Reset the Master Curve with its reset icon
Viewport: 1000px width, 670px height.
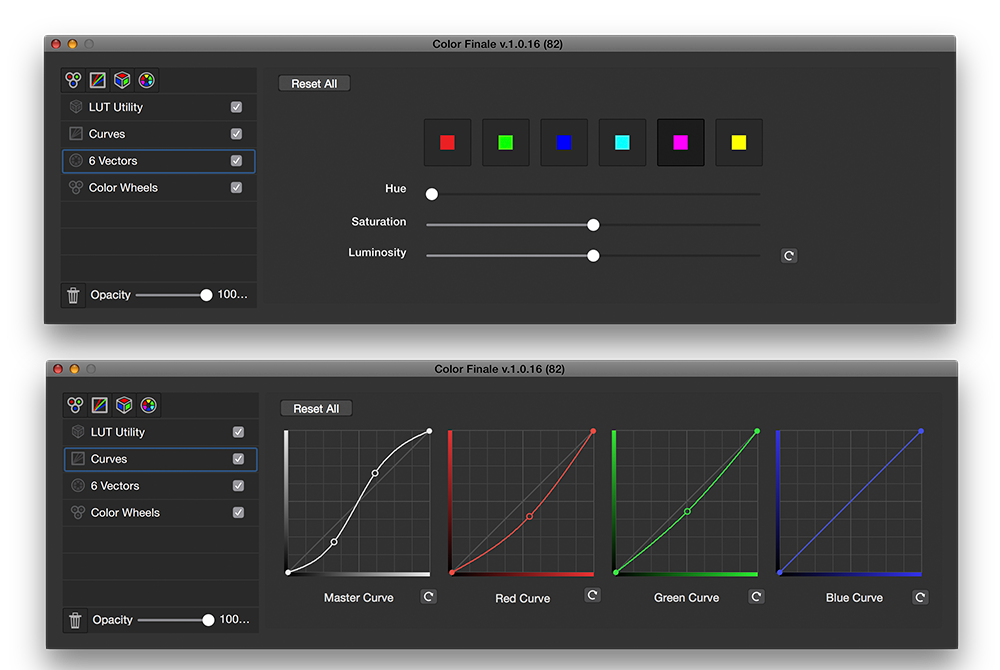428,596
